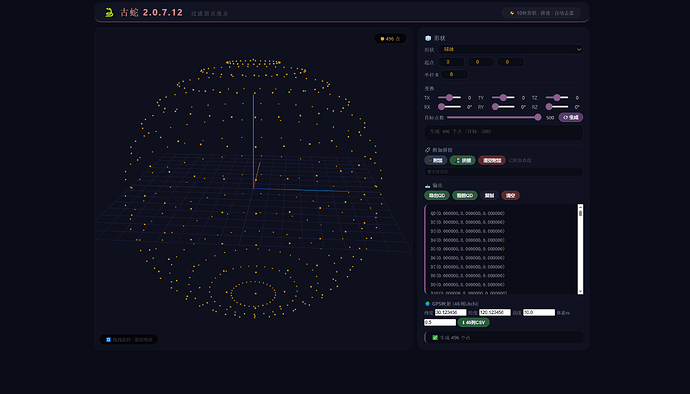Click the orange dot 496 points badge
Viewport: 690px width, 394px height.
(390, 39)
